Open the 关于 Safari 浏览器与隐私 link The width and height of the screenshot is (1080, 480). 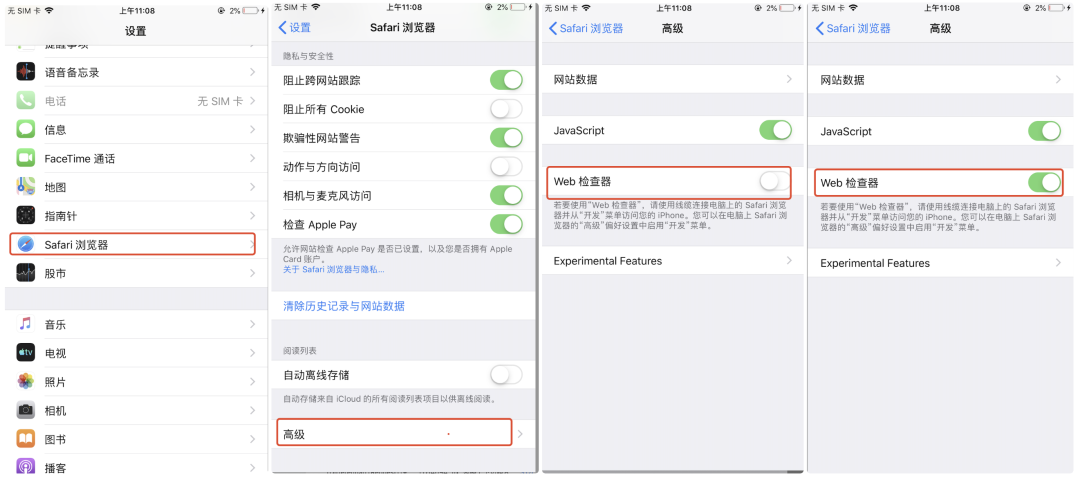coord(333,269)
